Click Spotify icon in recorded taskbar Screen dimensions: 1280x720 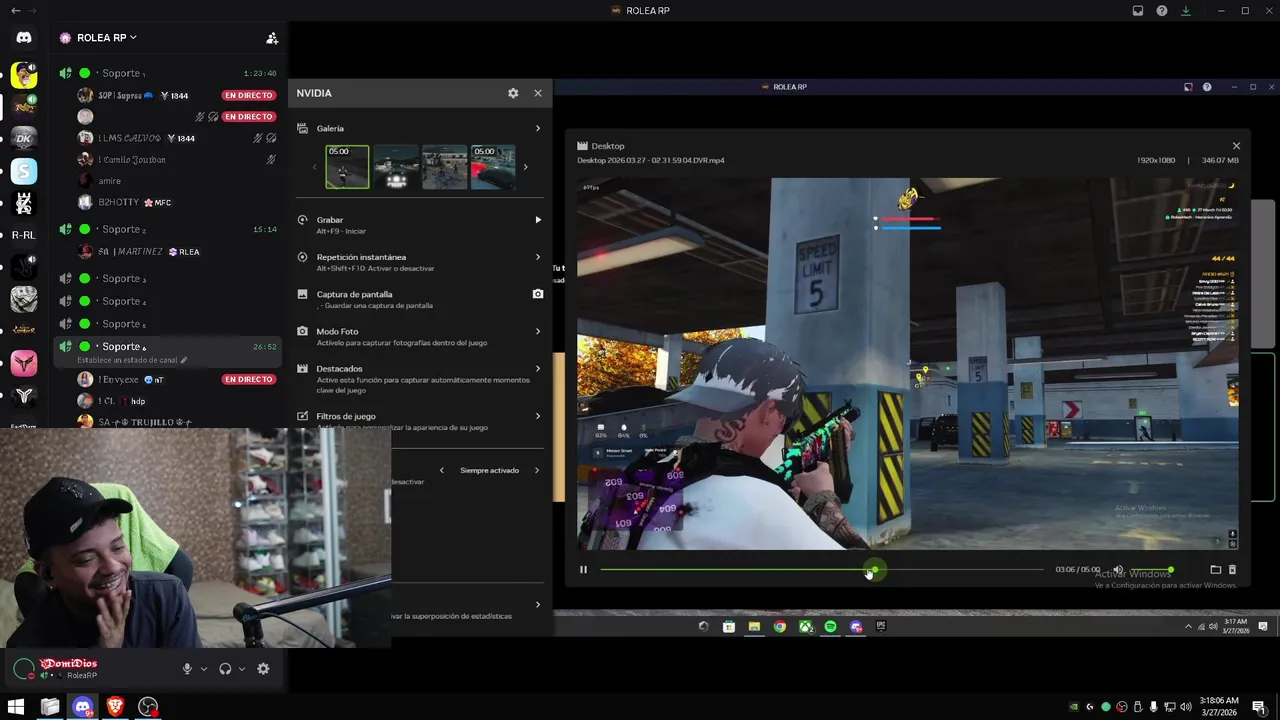click(830, 627)
